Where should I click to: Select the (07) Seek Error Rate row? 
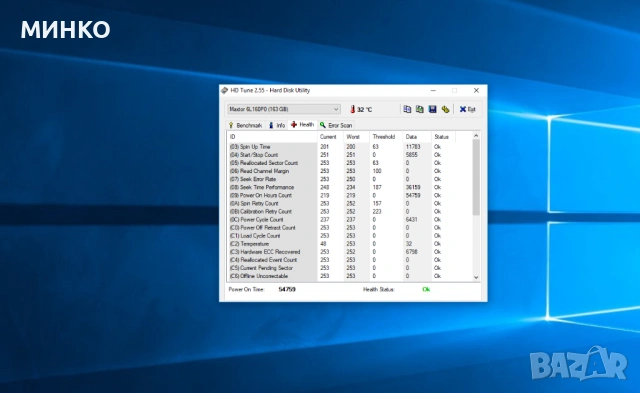pos(350,179)
